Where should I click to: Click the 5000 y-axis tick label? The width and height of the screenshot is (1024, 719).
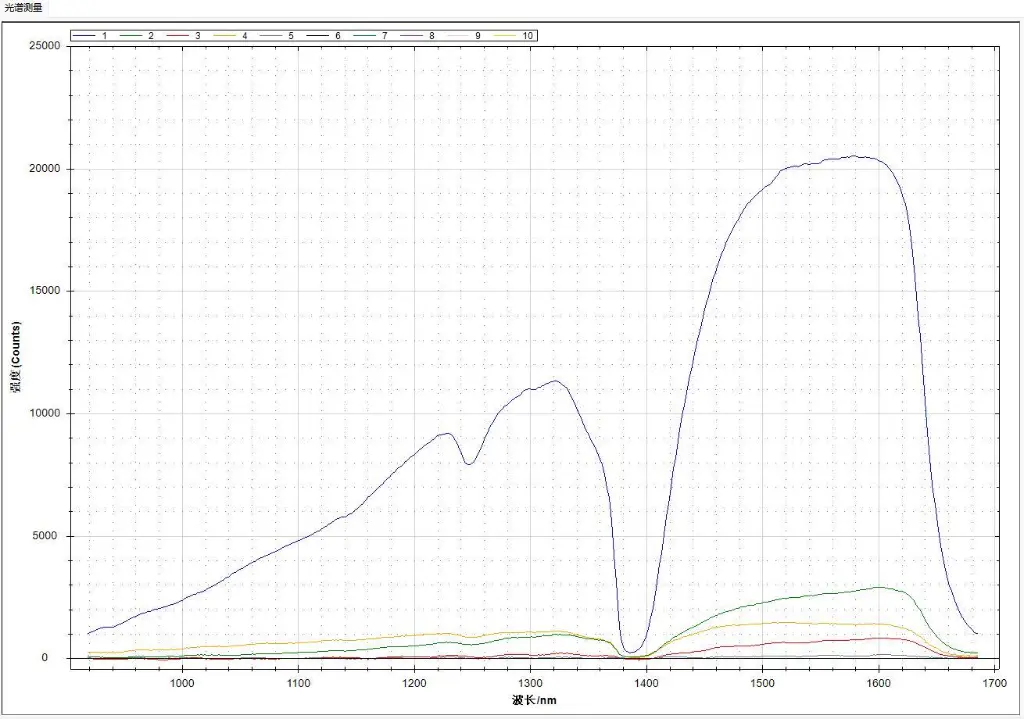click(x=48, y=535)
